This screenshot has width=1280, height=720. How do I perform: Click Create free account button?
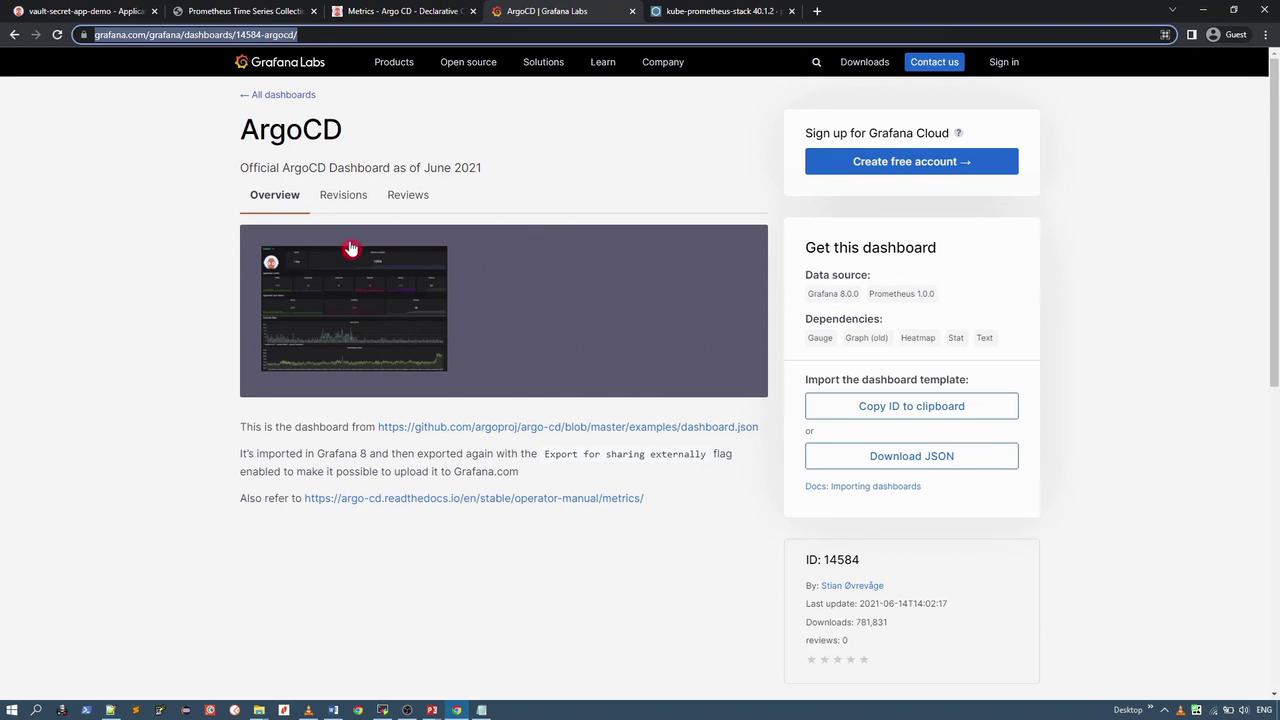[912, 162]
